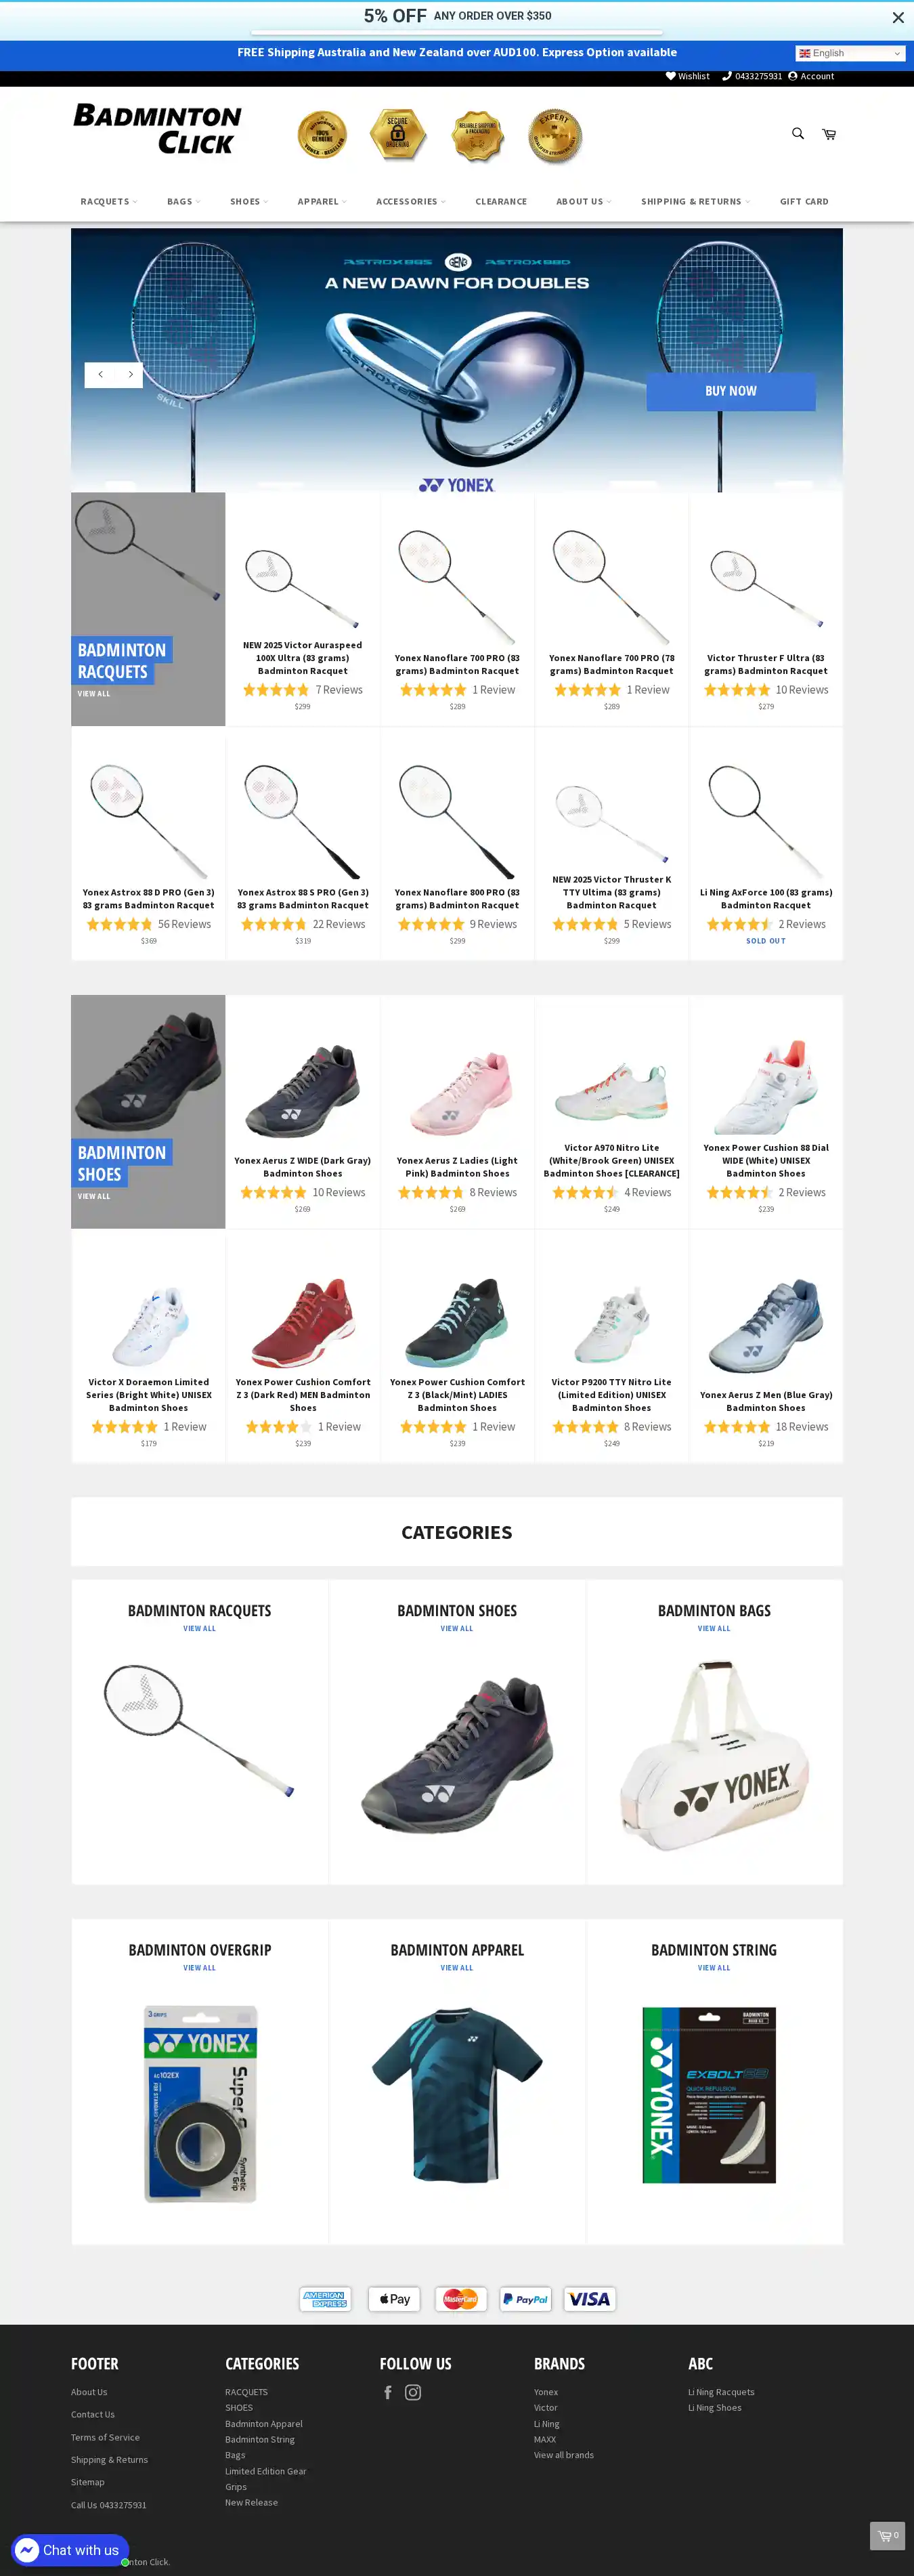Visit the Instagram page icon
The height and width of the screenshot is (2576, 914).
(413, 2392)
